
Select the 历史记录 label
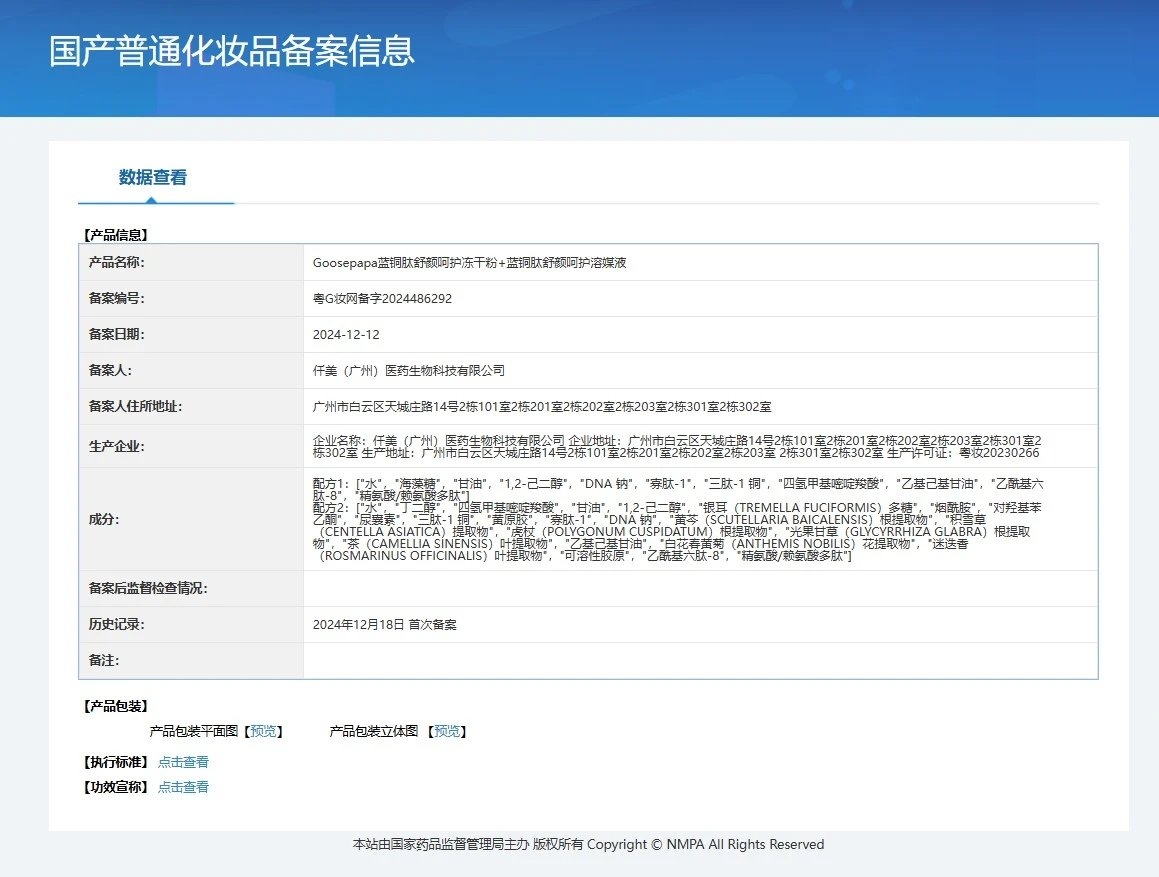pos(117,624)
